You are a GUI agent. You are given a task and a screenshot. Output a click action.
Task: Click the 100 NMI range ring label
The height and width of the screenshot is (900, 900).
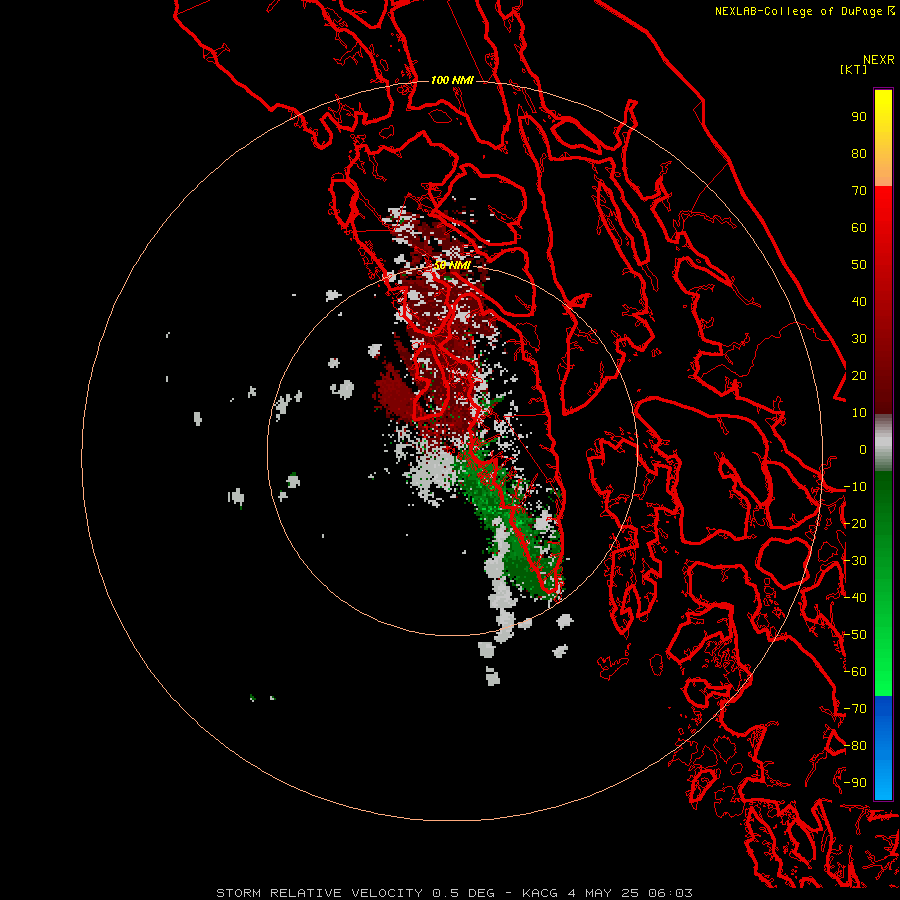[452, 80]
